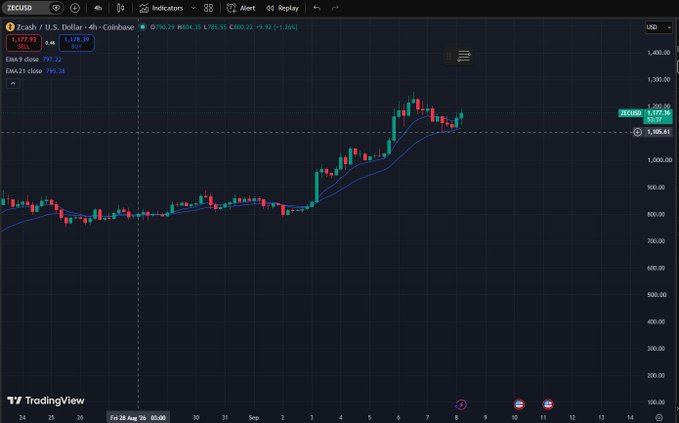Viewport: 679px width, 423px height.
Task: Click the 0.46 spread value between Sell and Buy
Action: [50, 43]
